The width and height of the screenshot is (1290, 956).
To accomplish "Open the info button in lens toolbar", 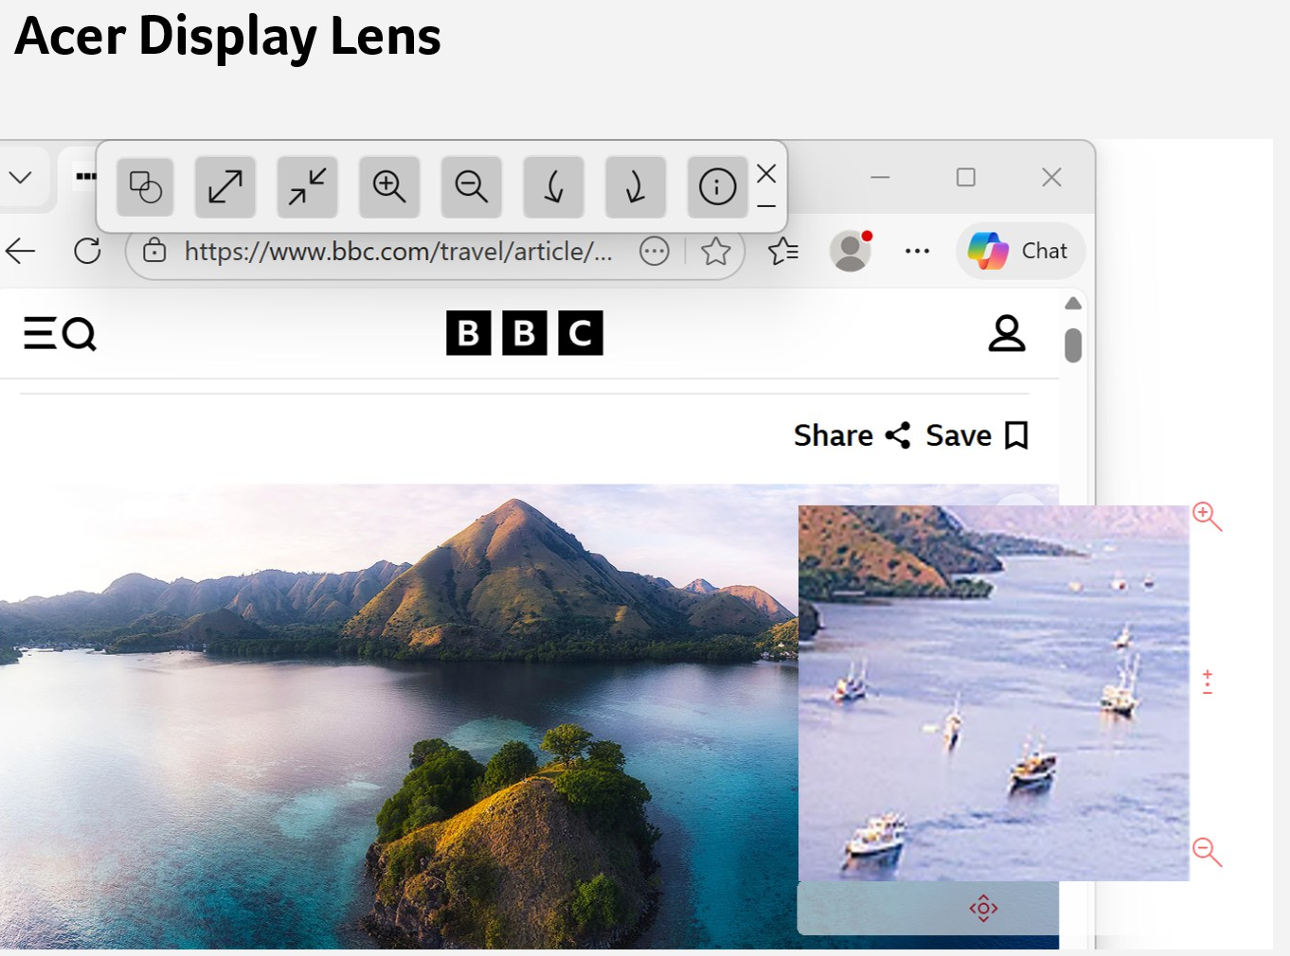I will click(x=717, y=187).
